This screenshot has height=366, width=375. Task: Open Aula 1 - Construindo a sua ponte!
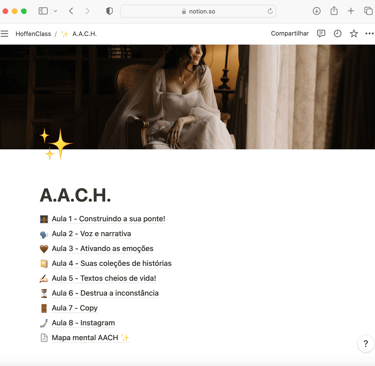click(109, 219)
